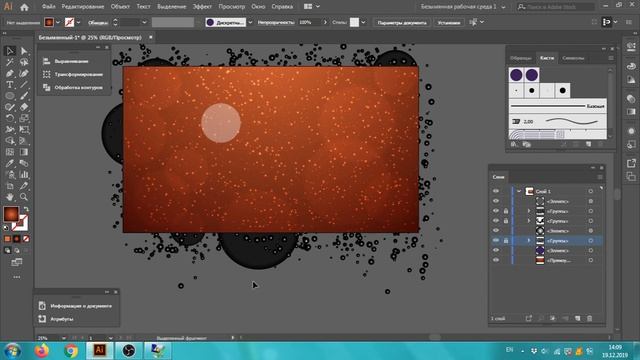Hide layer Слой 1 via eye icon
Screen dimensions: 640x360
[496, 191]
